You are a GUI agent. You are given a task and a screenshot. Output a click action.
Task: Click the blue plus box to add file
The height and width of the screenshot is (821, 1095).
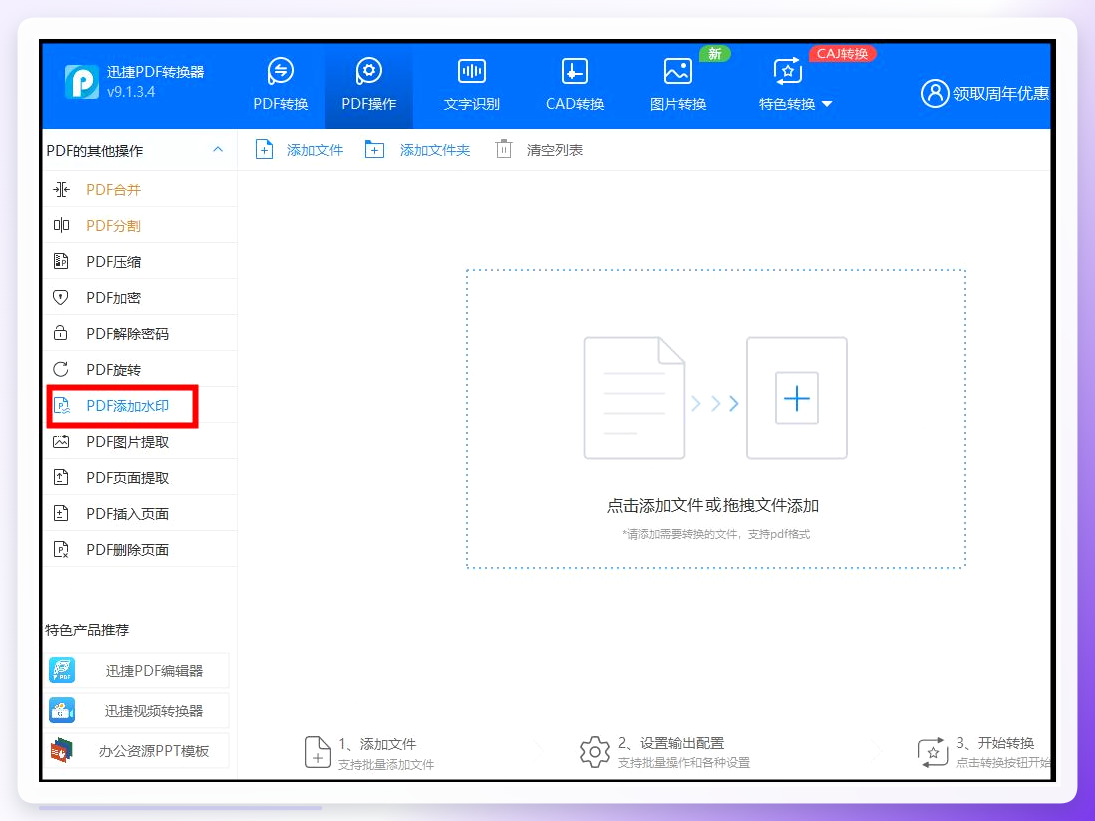(797, 398)
